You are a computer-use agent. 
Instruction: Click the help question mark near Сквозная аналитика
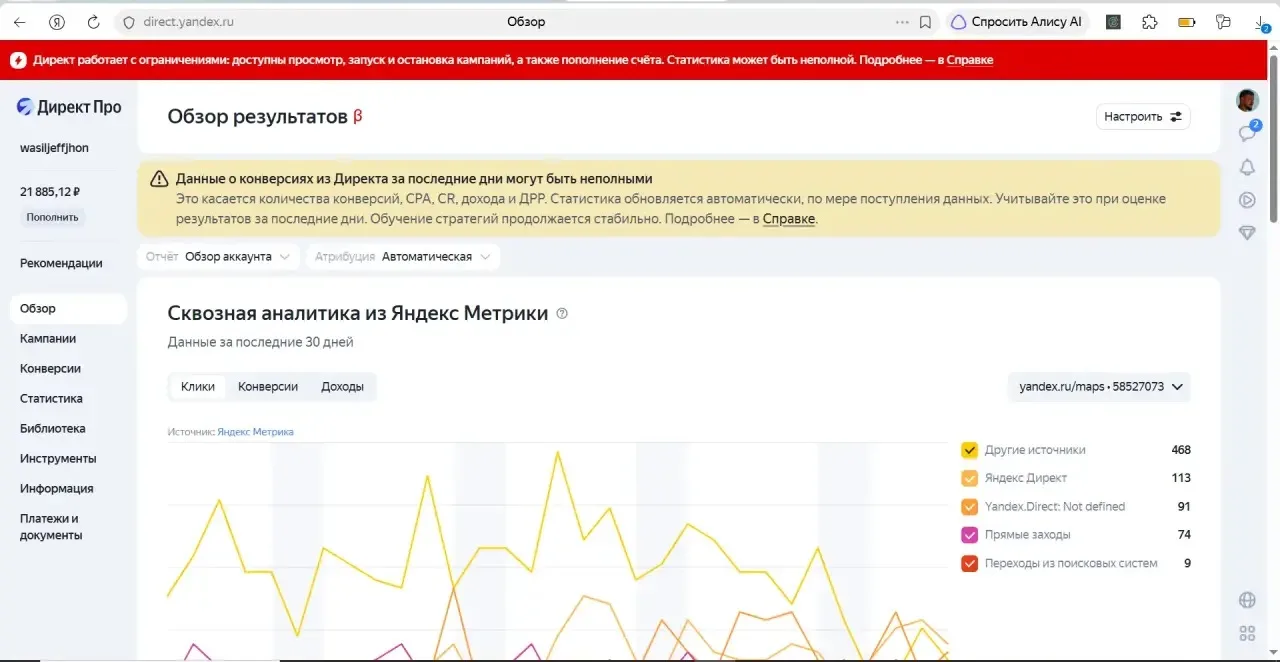click(562, 314)
